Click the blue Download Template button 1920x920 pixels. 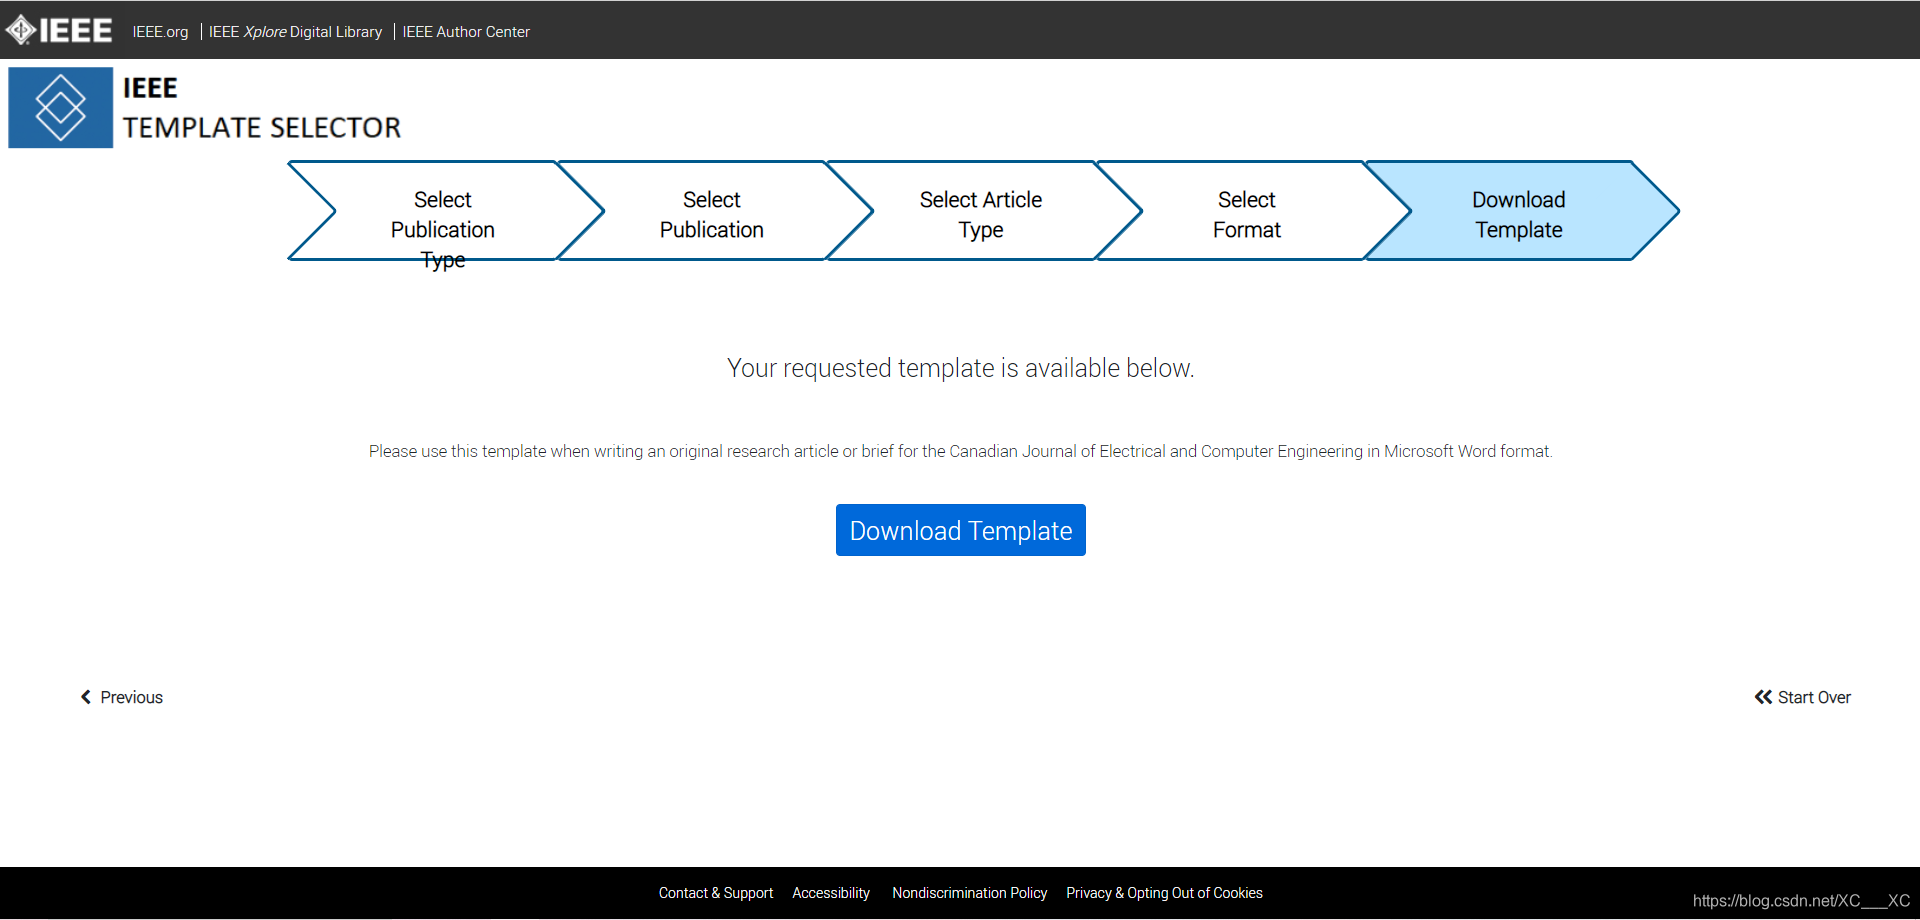(x=961, y=530)
